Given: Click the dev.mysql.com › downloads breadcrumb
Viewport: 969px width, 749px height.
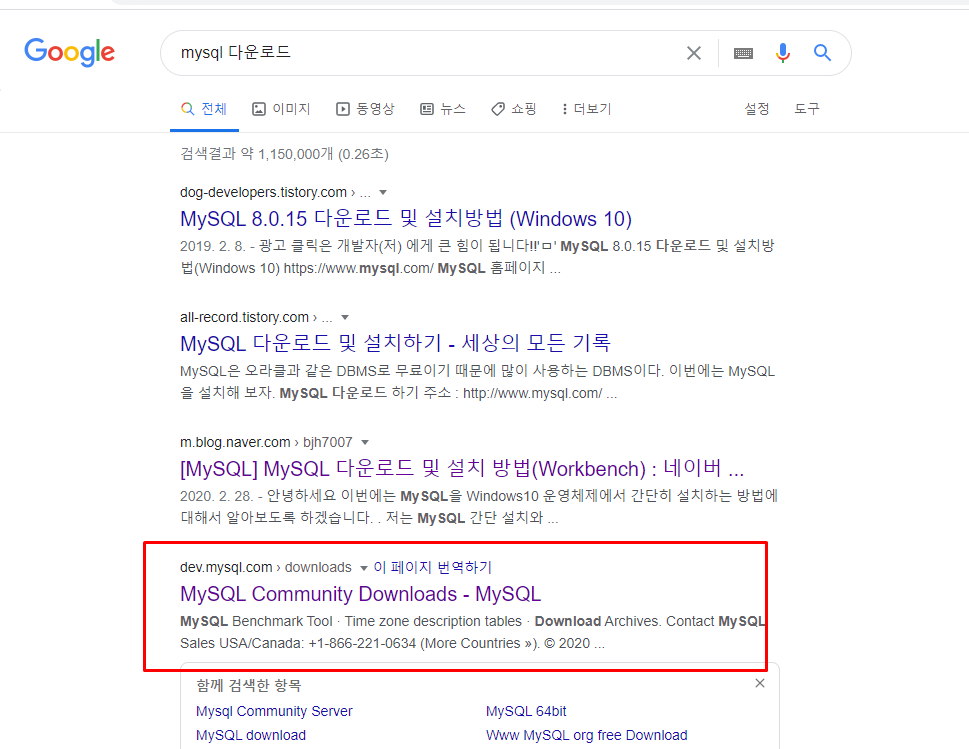Looking at the screenshot, I should [x=266, y=567].
